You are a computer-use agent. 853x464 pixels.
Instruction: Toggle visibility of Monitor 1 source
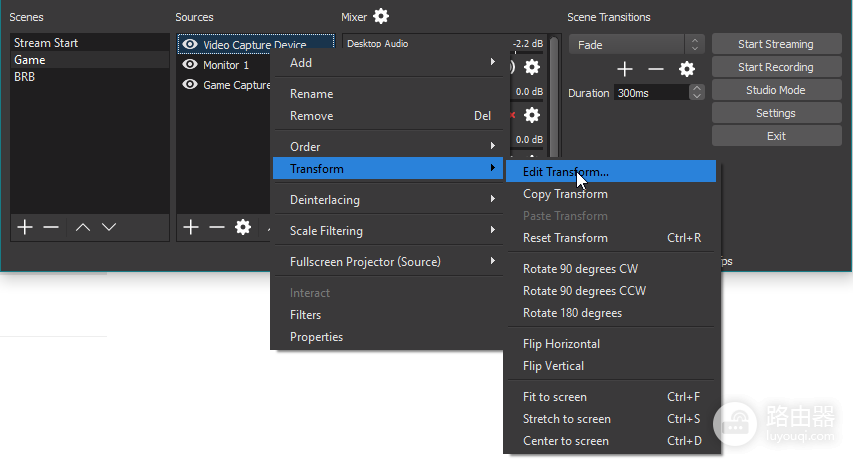(190, 65)
